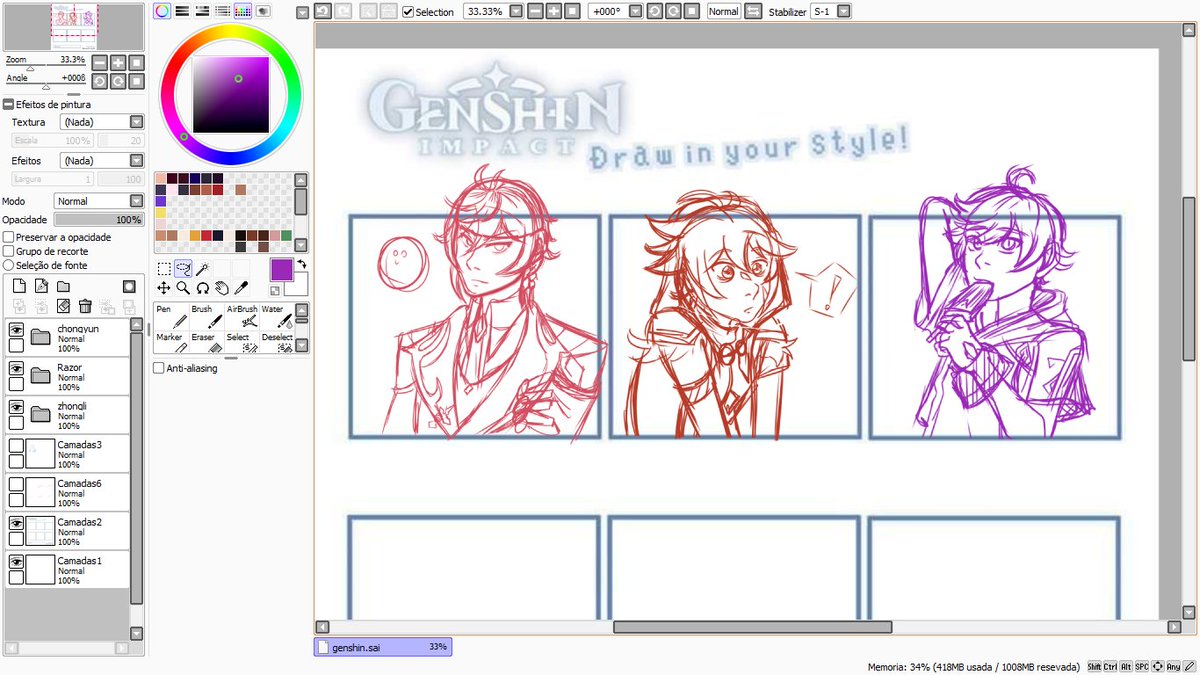Create a new linework layer
Viewport: 1200px width, 675px height.
[40, 286]
